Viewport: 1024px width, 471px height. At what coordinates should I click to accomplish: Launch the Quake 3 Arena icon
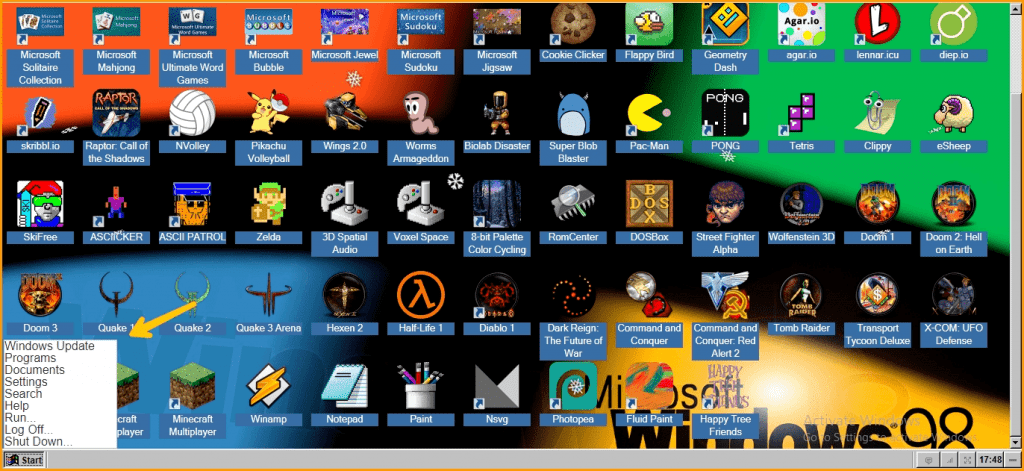[268, 295]
